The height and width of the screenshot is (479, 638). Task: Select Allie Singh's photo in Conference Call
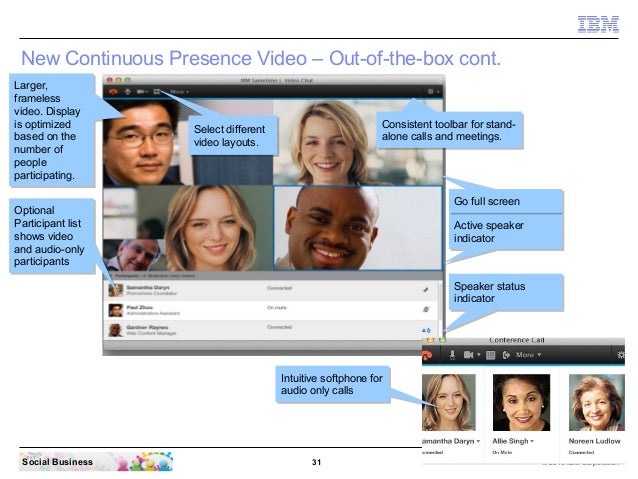[521, 402]
